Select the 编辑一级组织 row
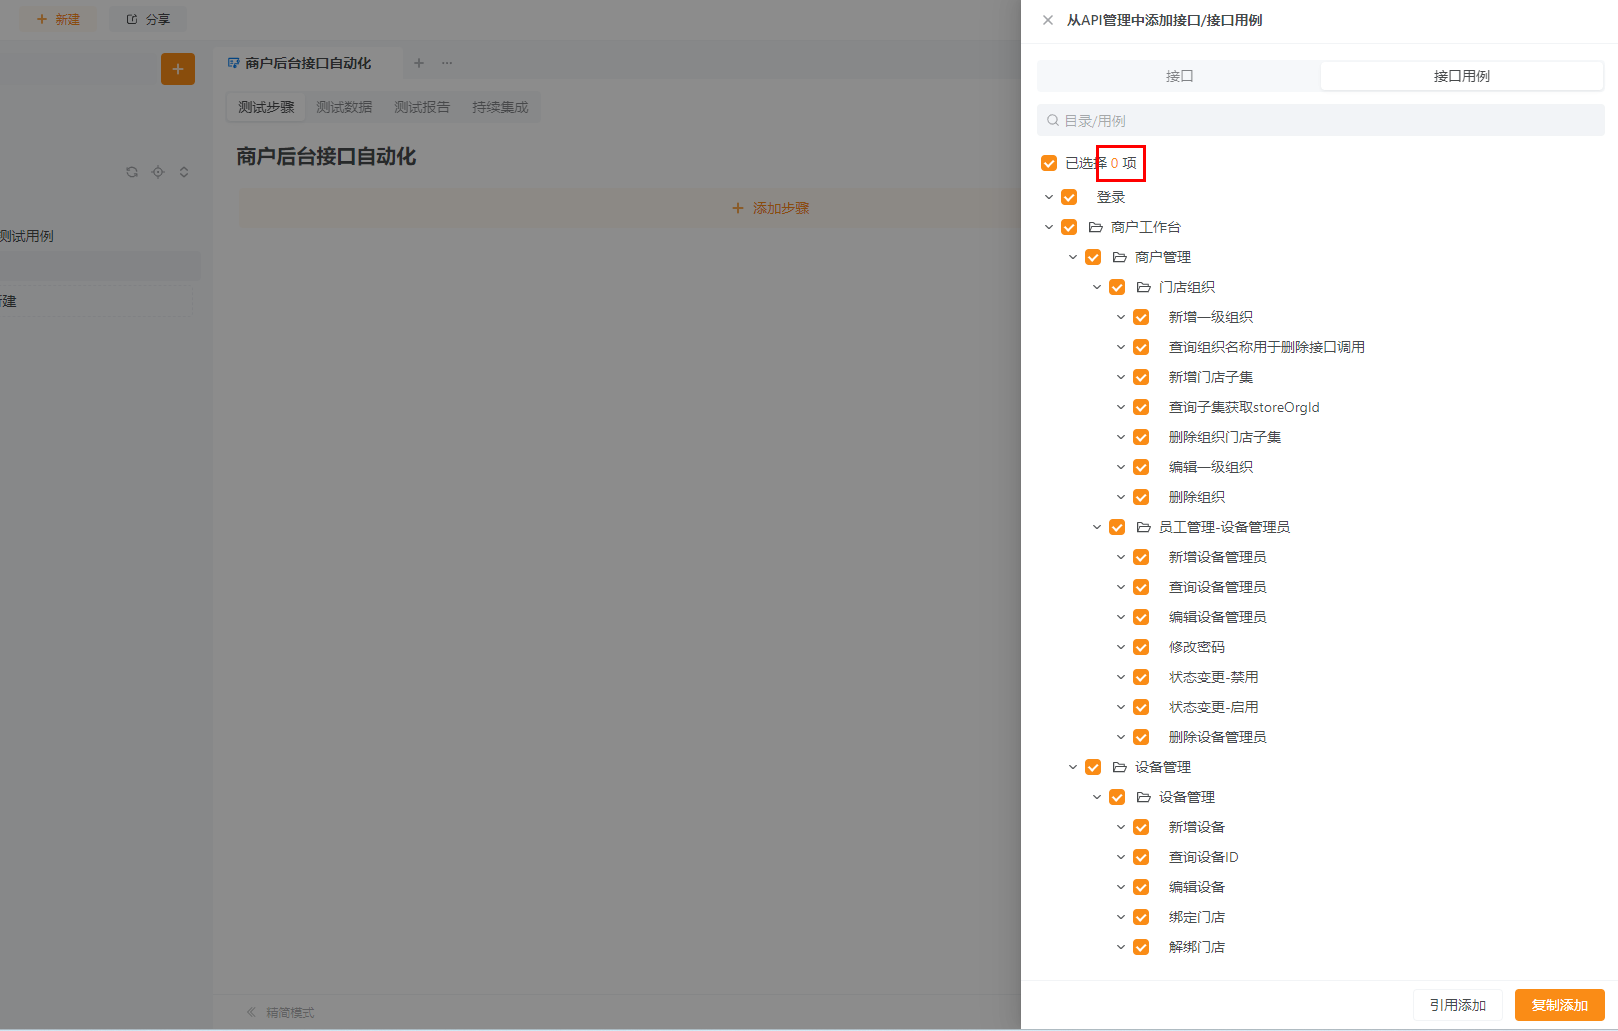 pos(1210,467)
